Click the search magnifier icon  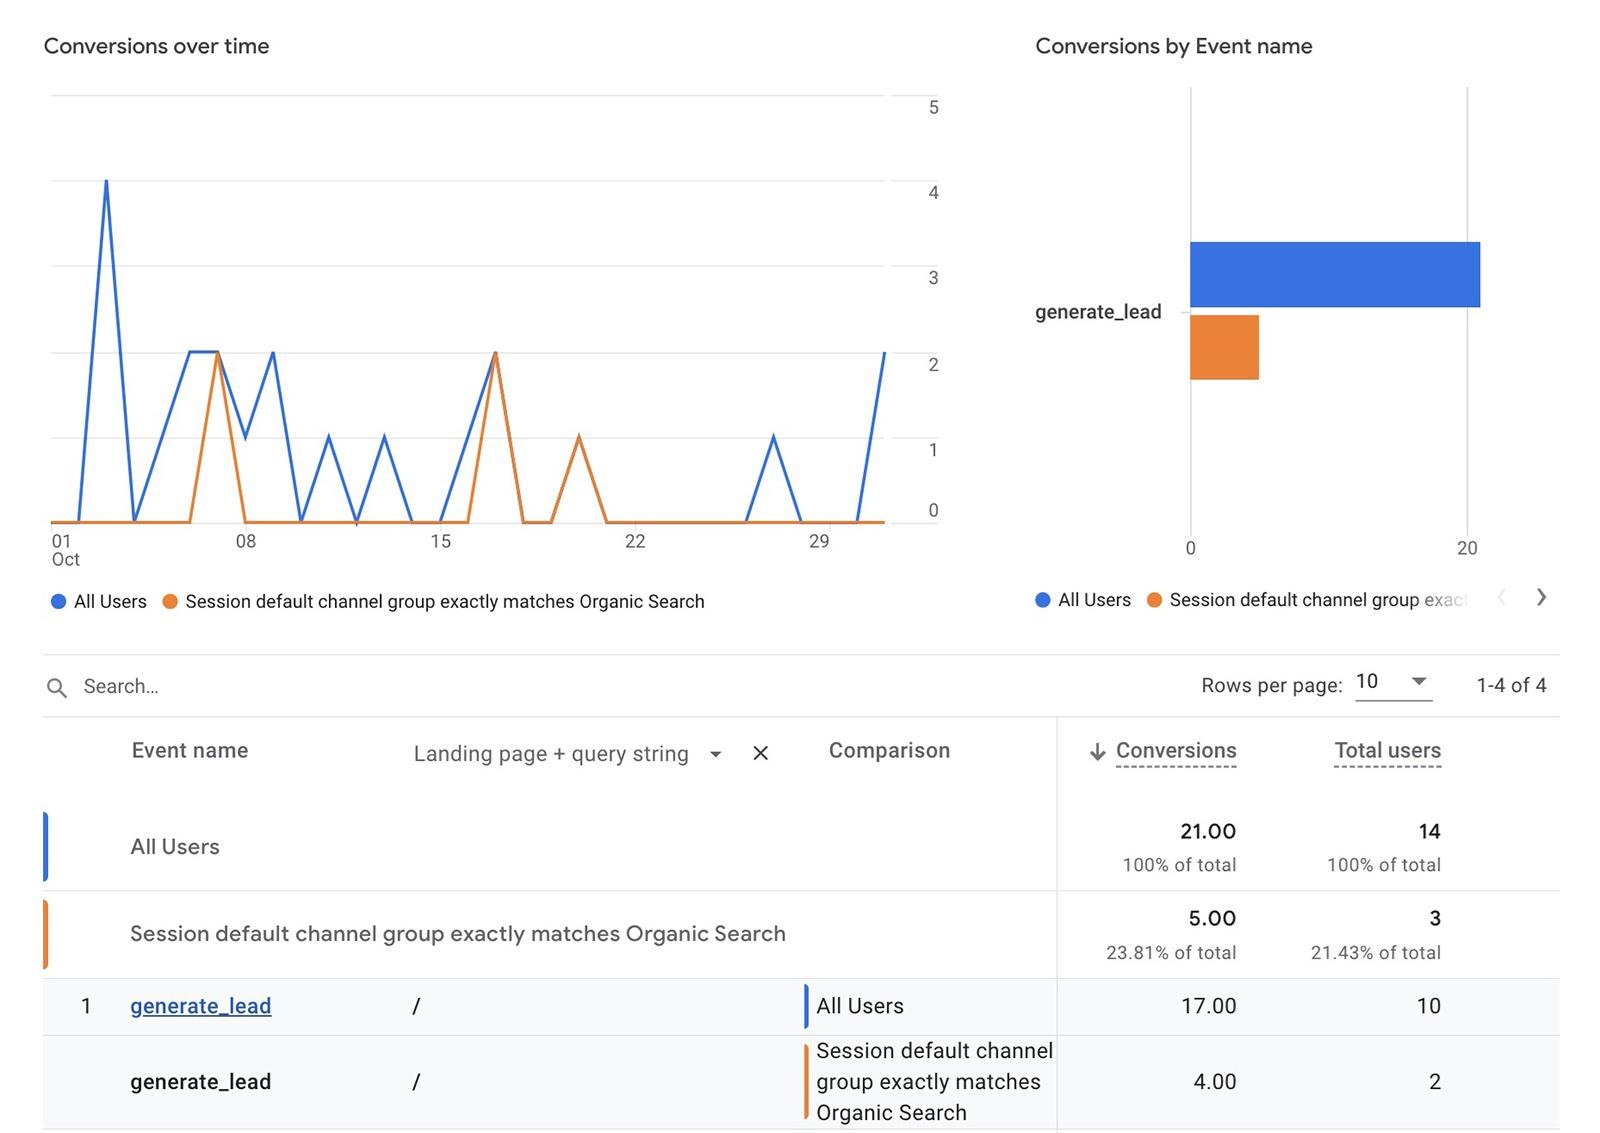[x=57, y=688]
